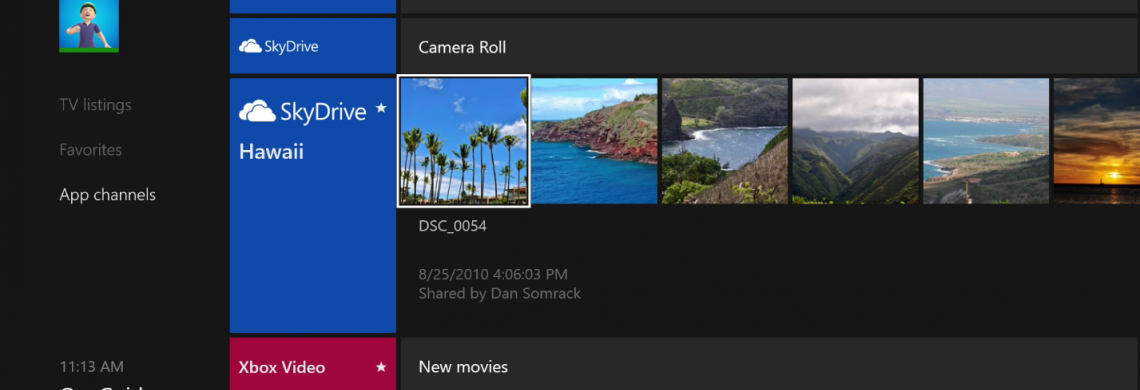Screen dimensions: 1140x390
Task: Click the user avatar picture
Action: point(89,25)
